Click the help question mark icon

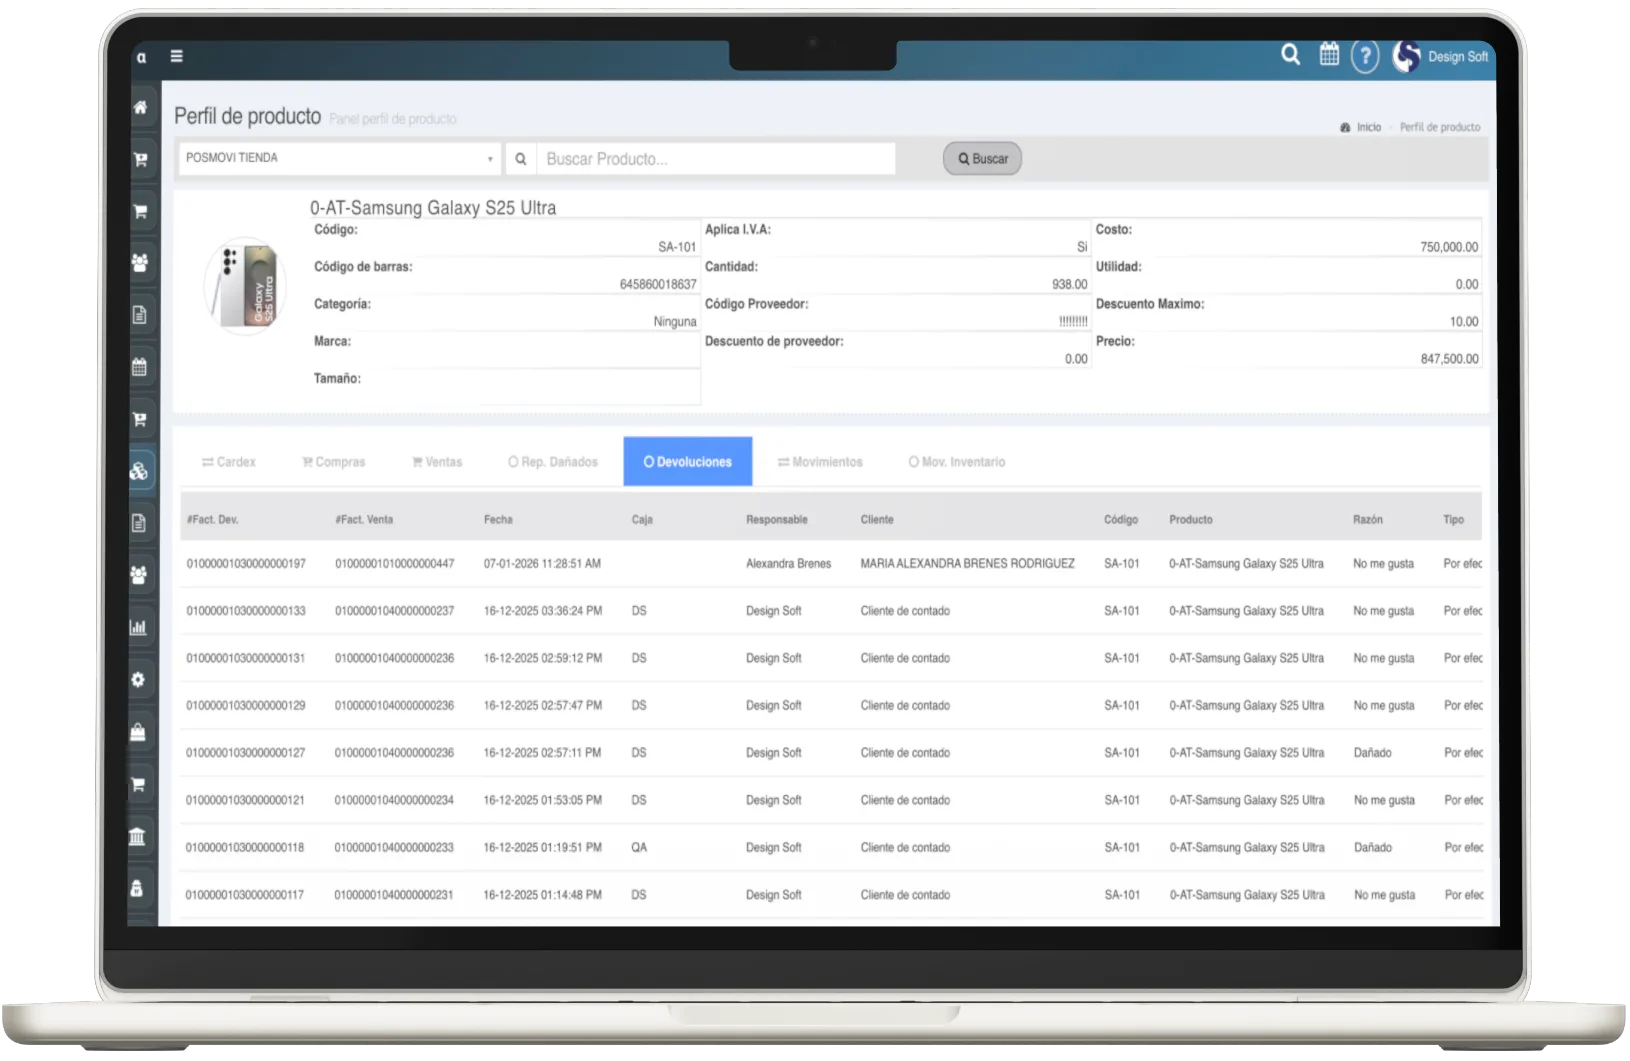[x=1364, y=57]
